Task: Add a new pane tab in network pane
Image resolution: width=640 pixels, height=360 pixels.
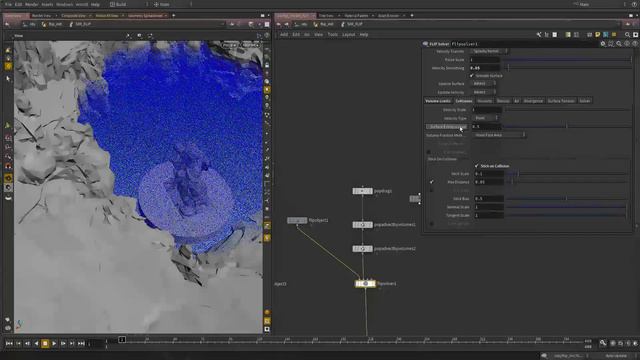Action: [412, 16]
